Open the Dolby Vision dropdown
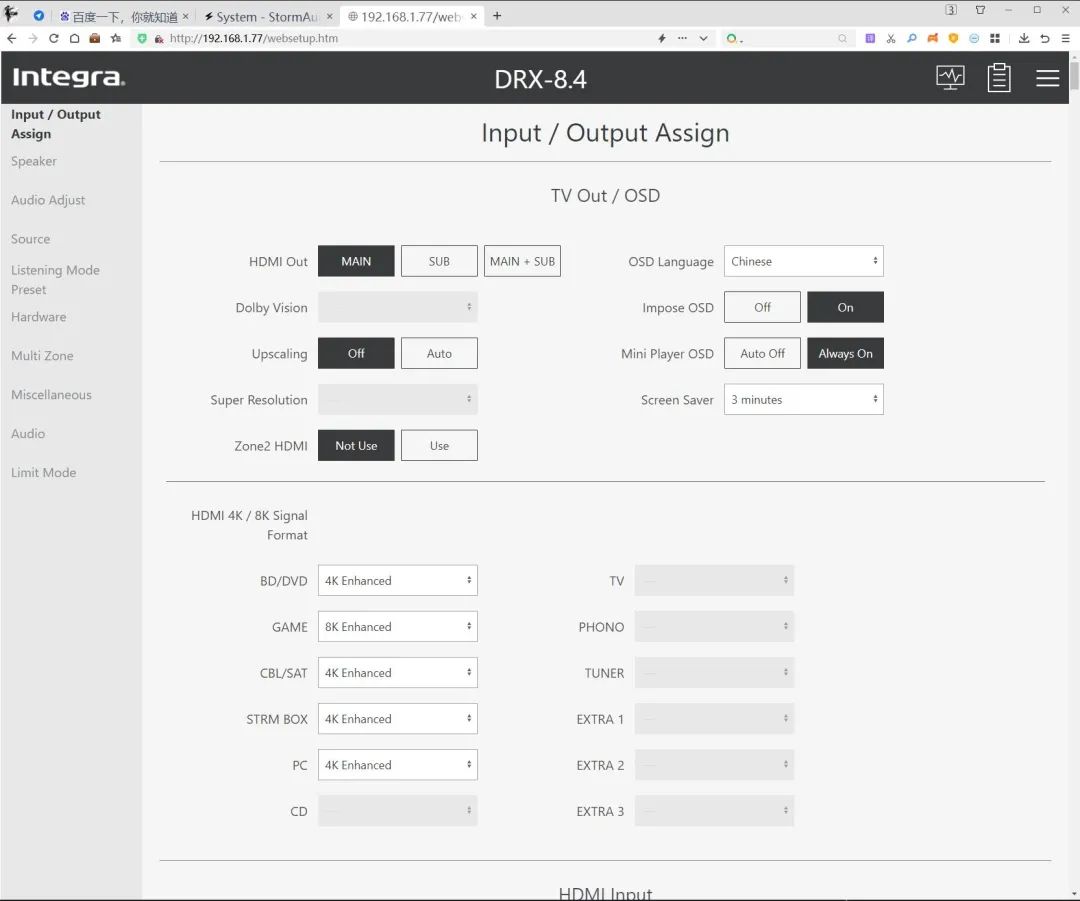The image size is (1080, 901). click(x=397, y=307)
